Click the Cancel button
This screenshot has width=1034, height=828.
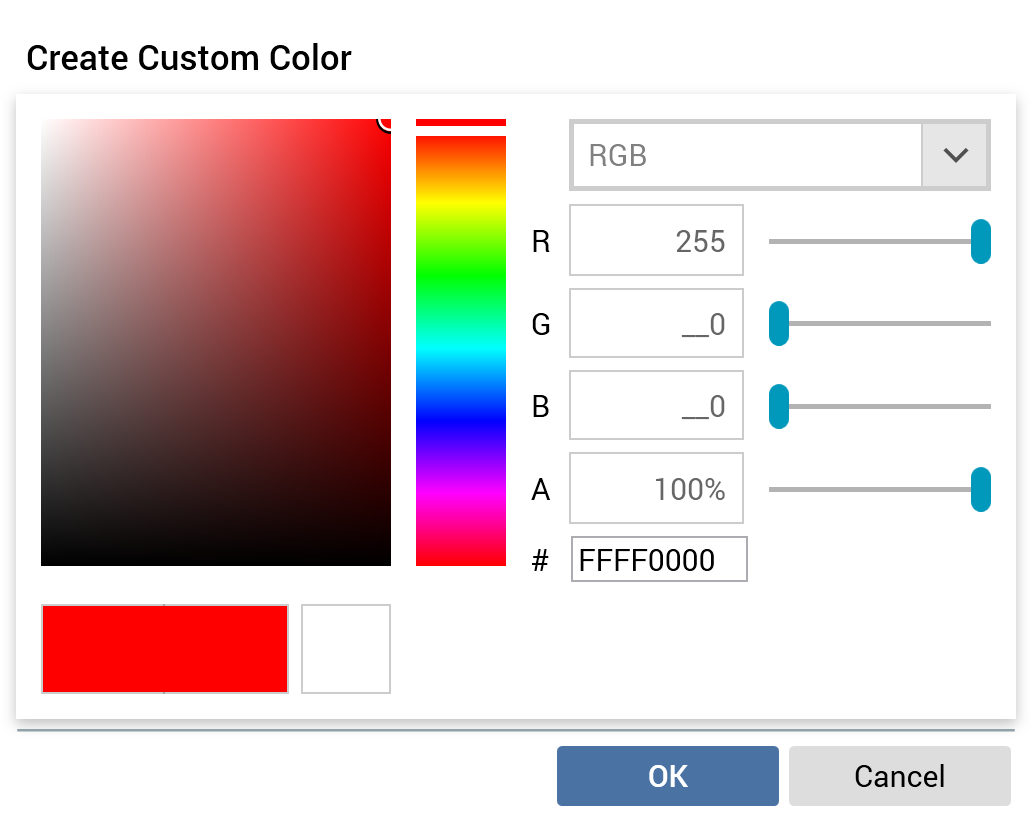[x=899, y=776]
